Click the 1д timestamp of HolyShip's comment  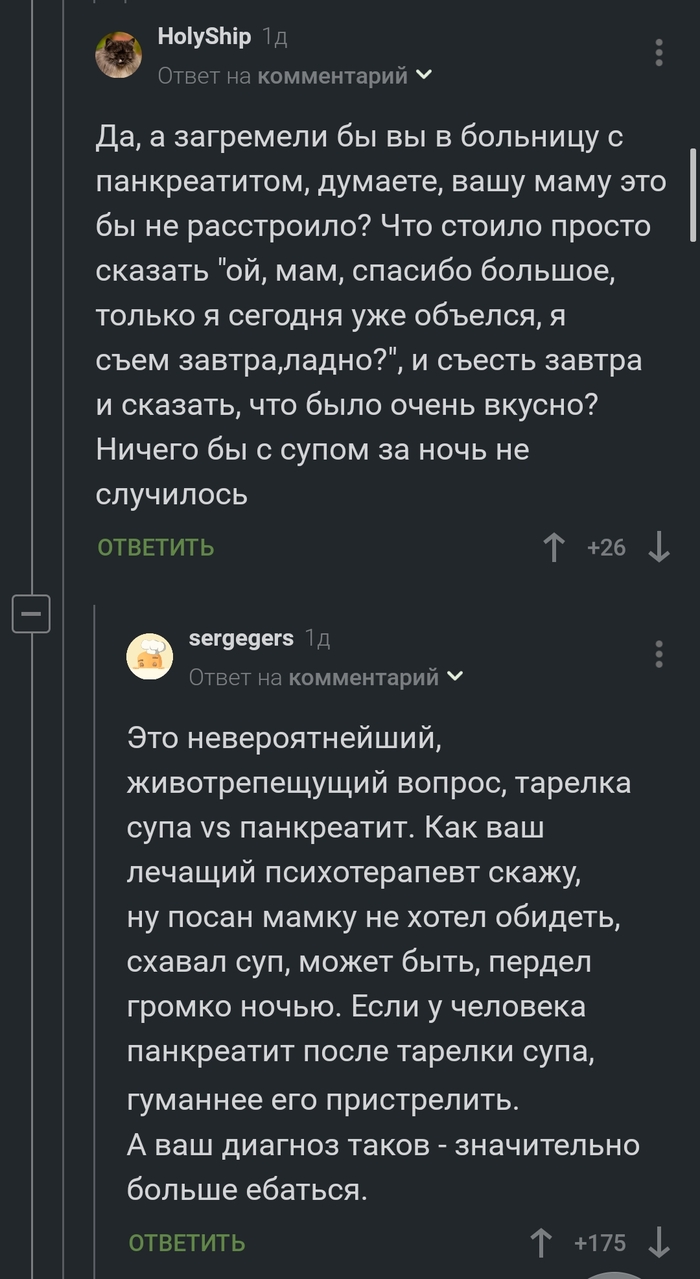click(275, 38)
